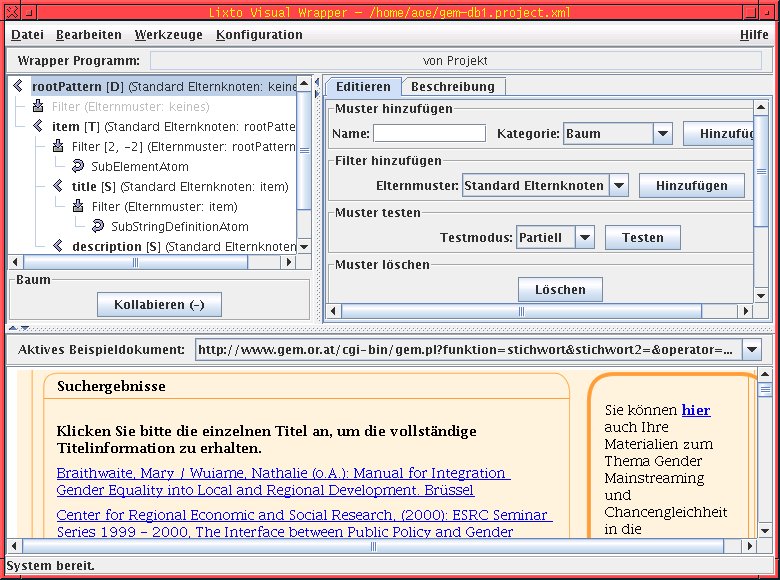Click the title [S] pattern icon
This screenshot has width=780, height=580.
58,187
